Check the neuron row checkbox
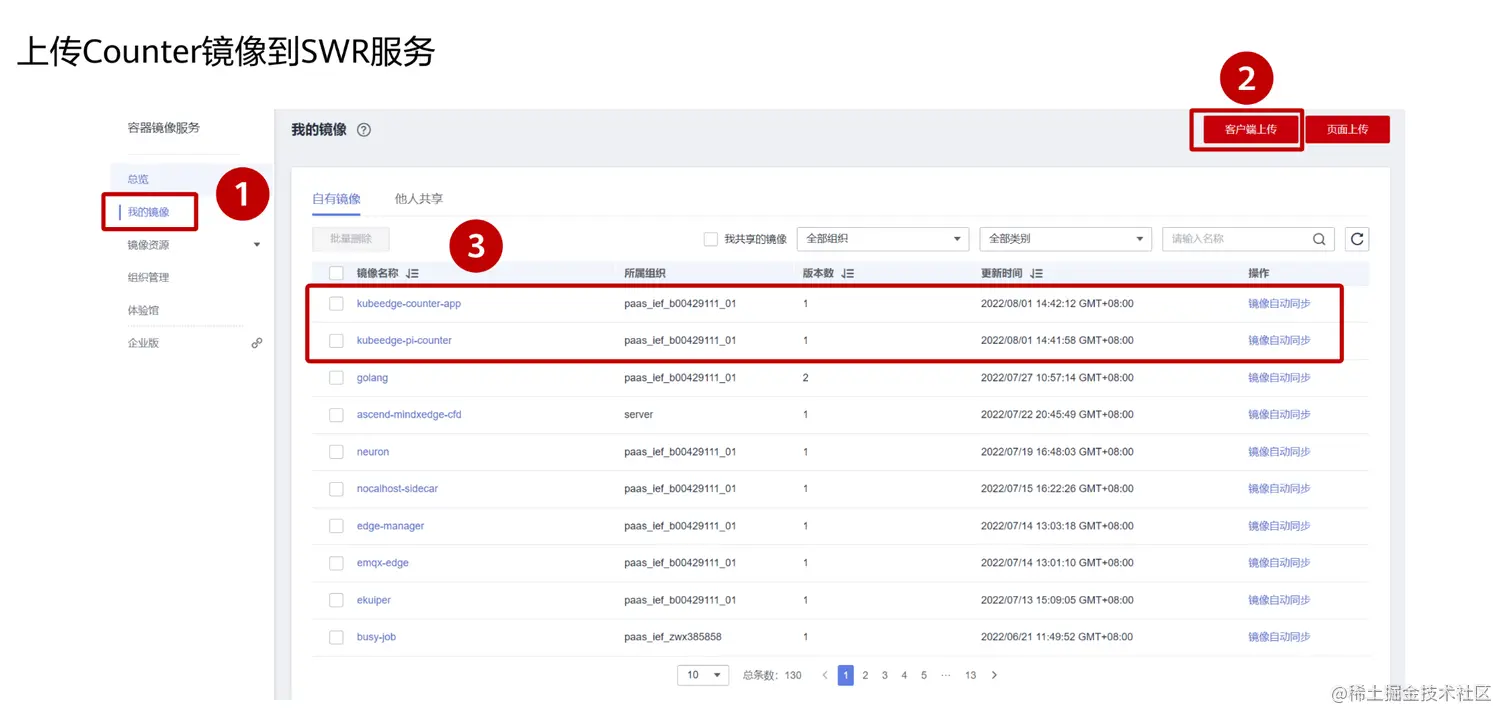 pyautogui.click(x=336, y=452)
